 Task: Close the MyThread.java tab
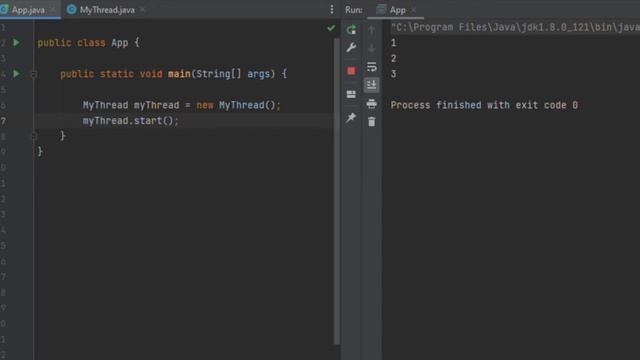pos(142,9)
